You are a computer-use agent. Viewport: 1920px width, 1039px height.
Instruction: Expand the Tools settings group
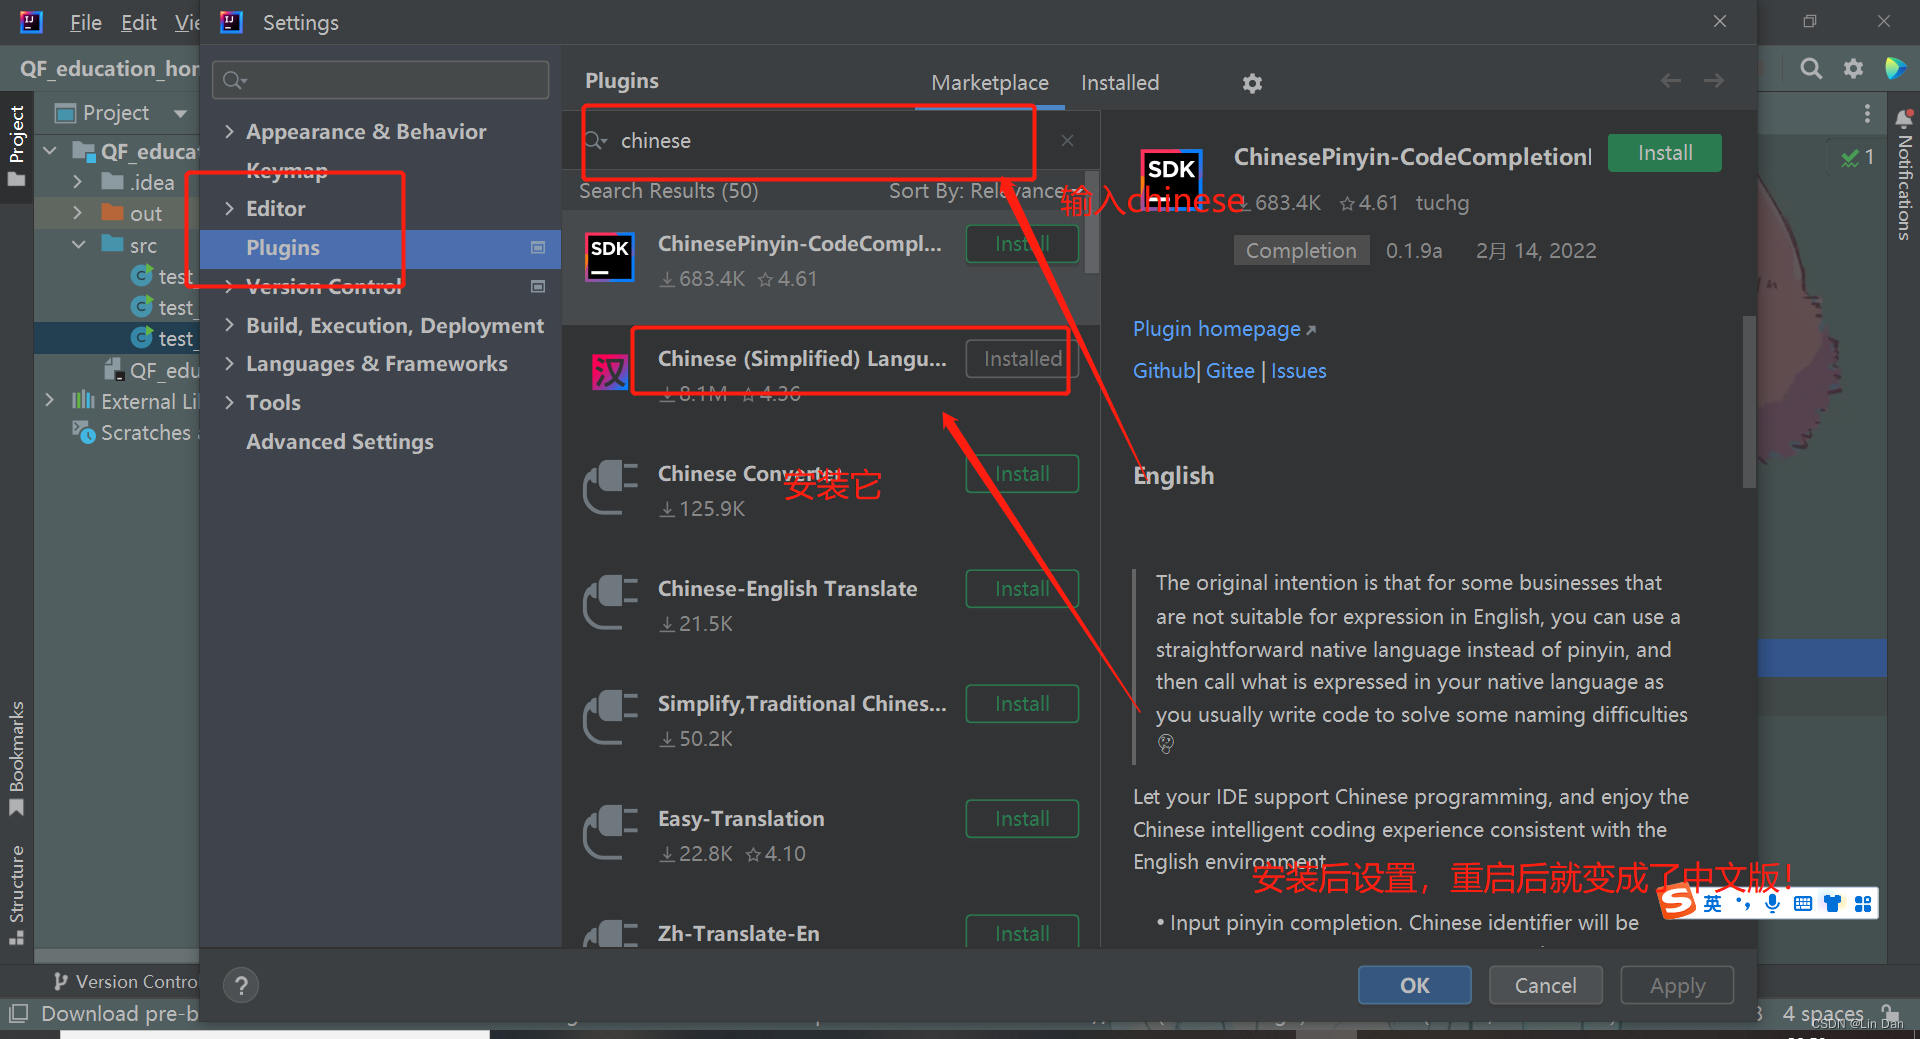coord(229,402)
